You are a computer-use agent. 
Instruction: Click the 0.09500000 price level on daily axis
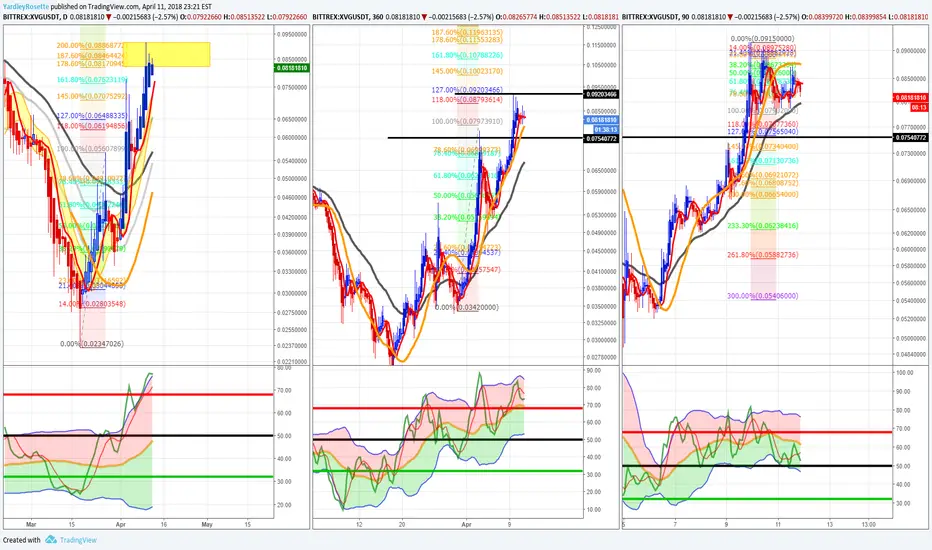pos(291,34)
